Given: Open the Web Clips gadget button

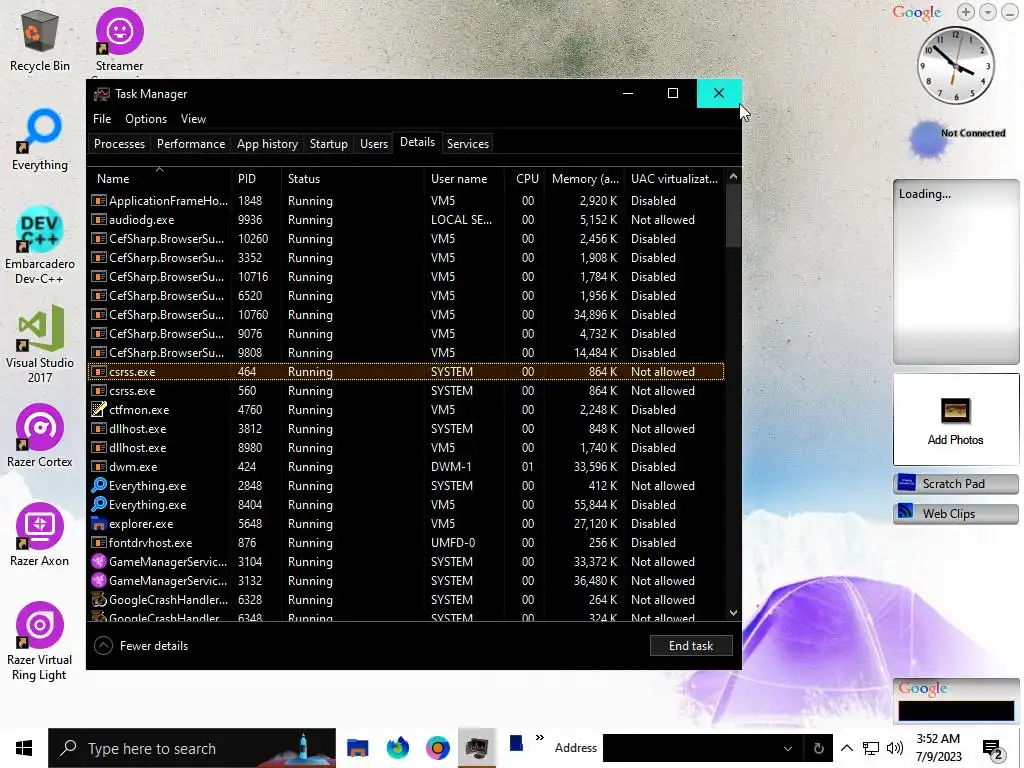Looking at the screenshot, I should (955, 513).
